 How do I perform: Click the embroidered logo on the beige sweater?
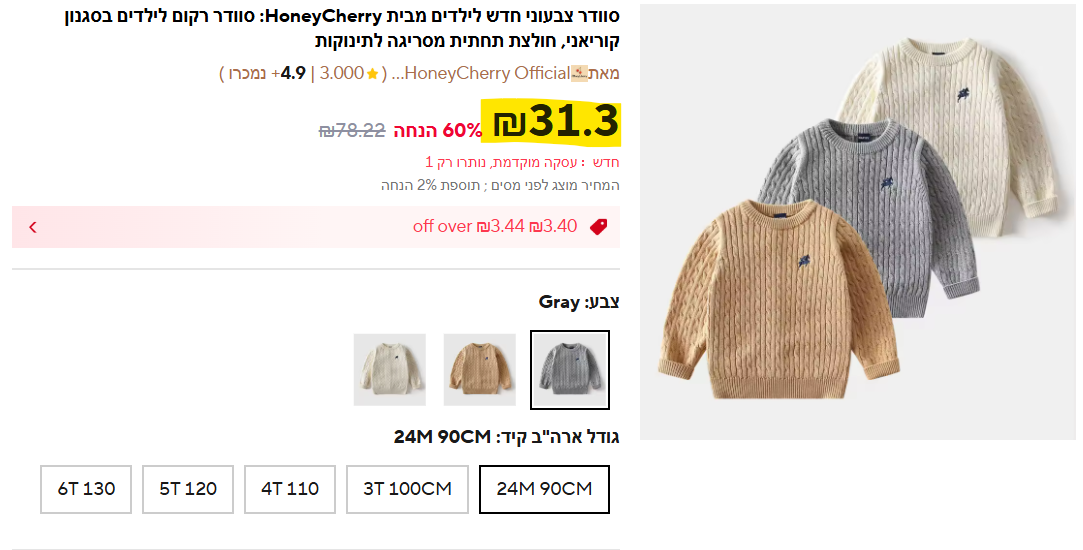[x=804, y=261]
